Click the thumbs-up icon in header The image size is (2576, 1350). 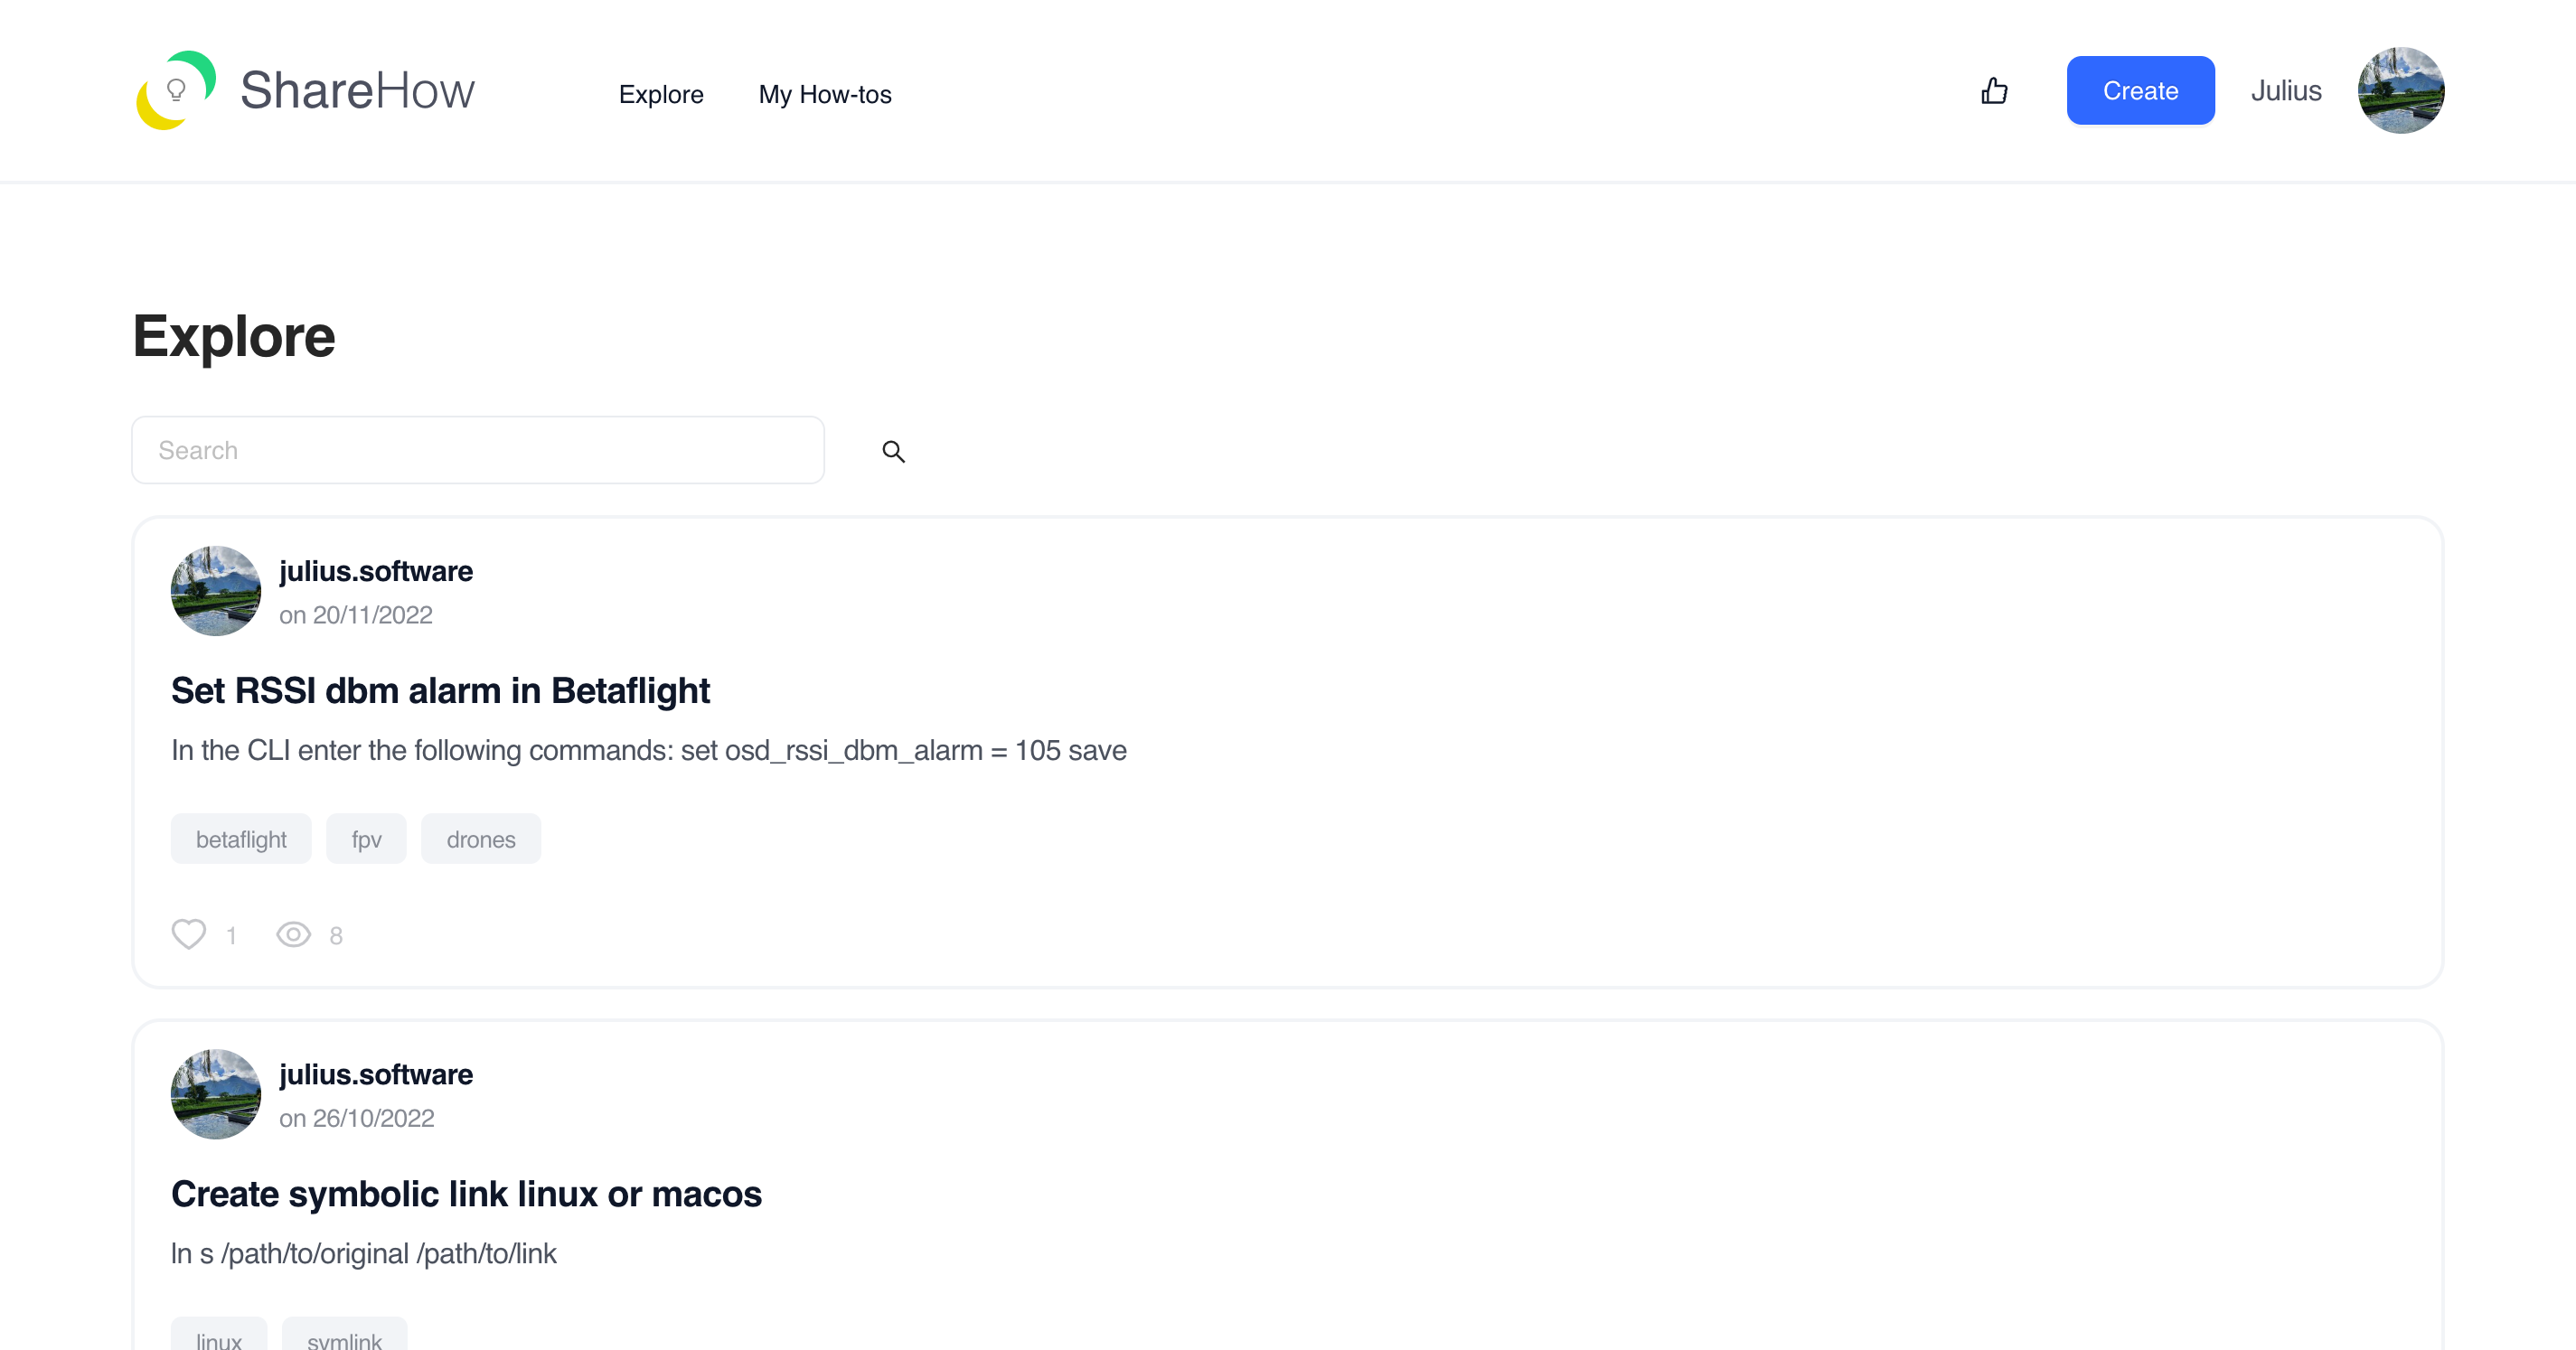(1994, 91)
